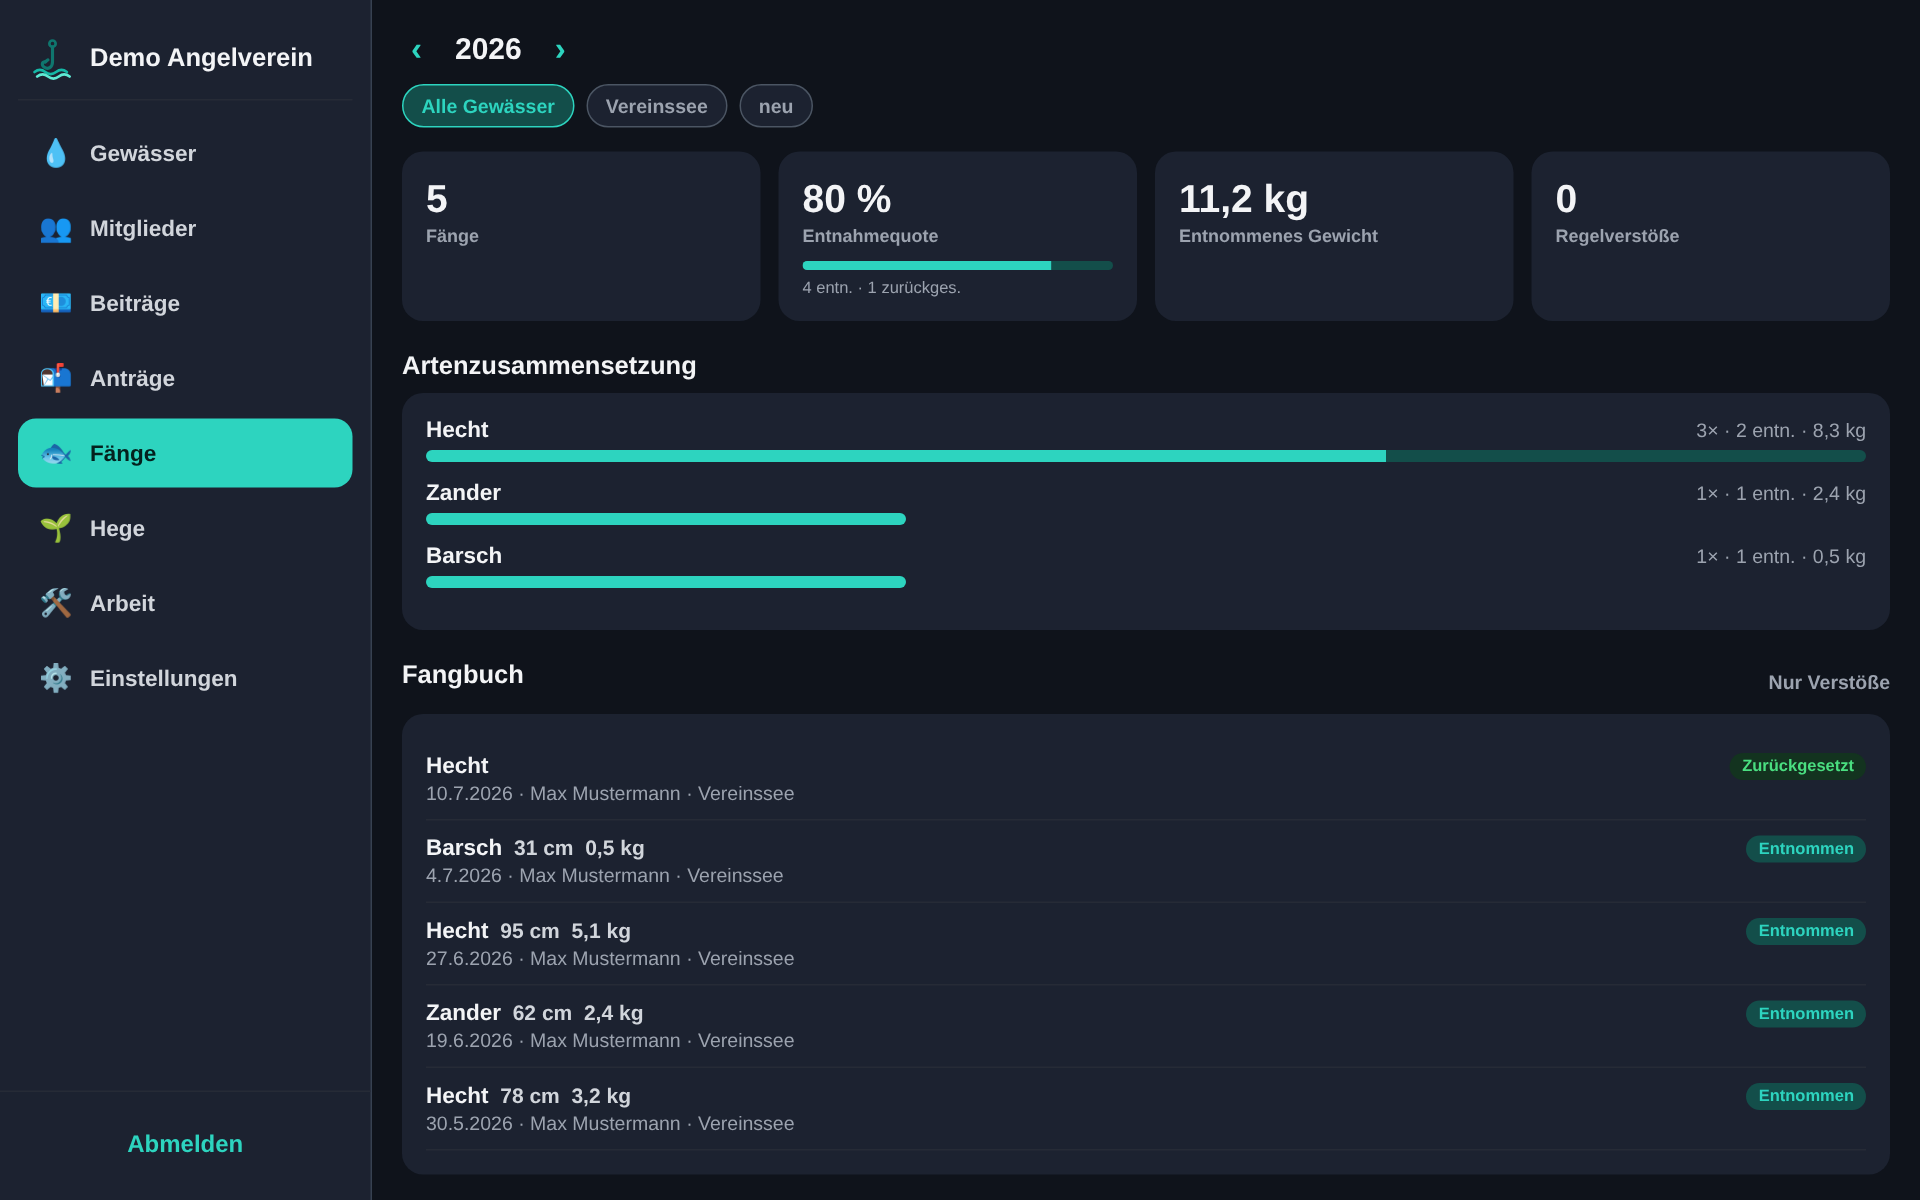Image resolution: width=1920 pixels, height=1200 pixels.
Task: Click '1× · 1 entn. · 2,4 kg' summary
Action: [1780, 493]
